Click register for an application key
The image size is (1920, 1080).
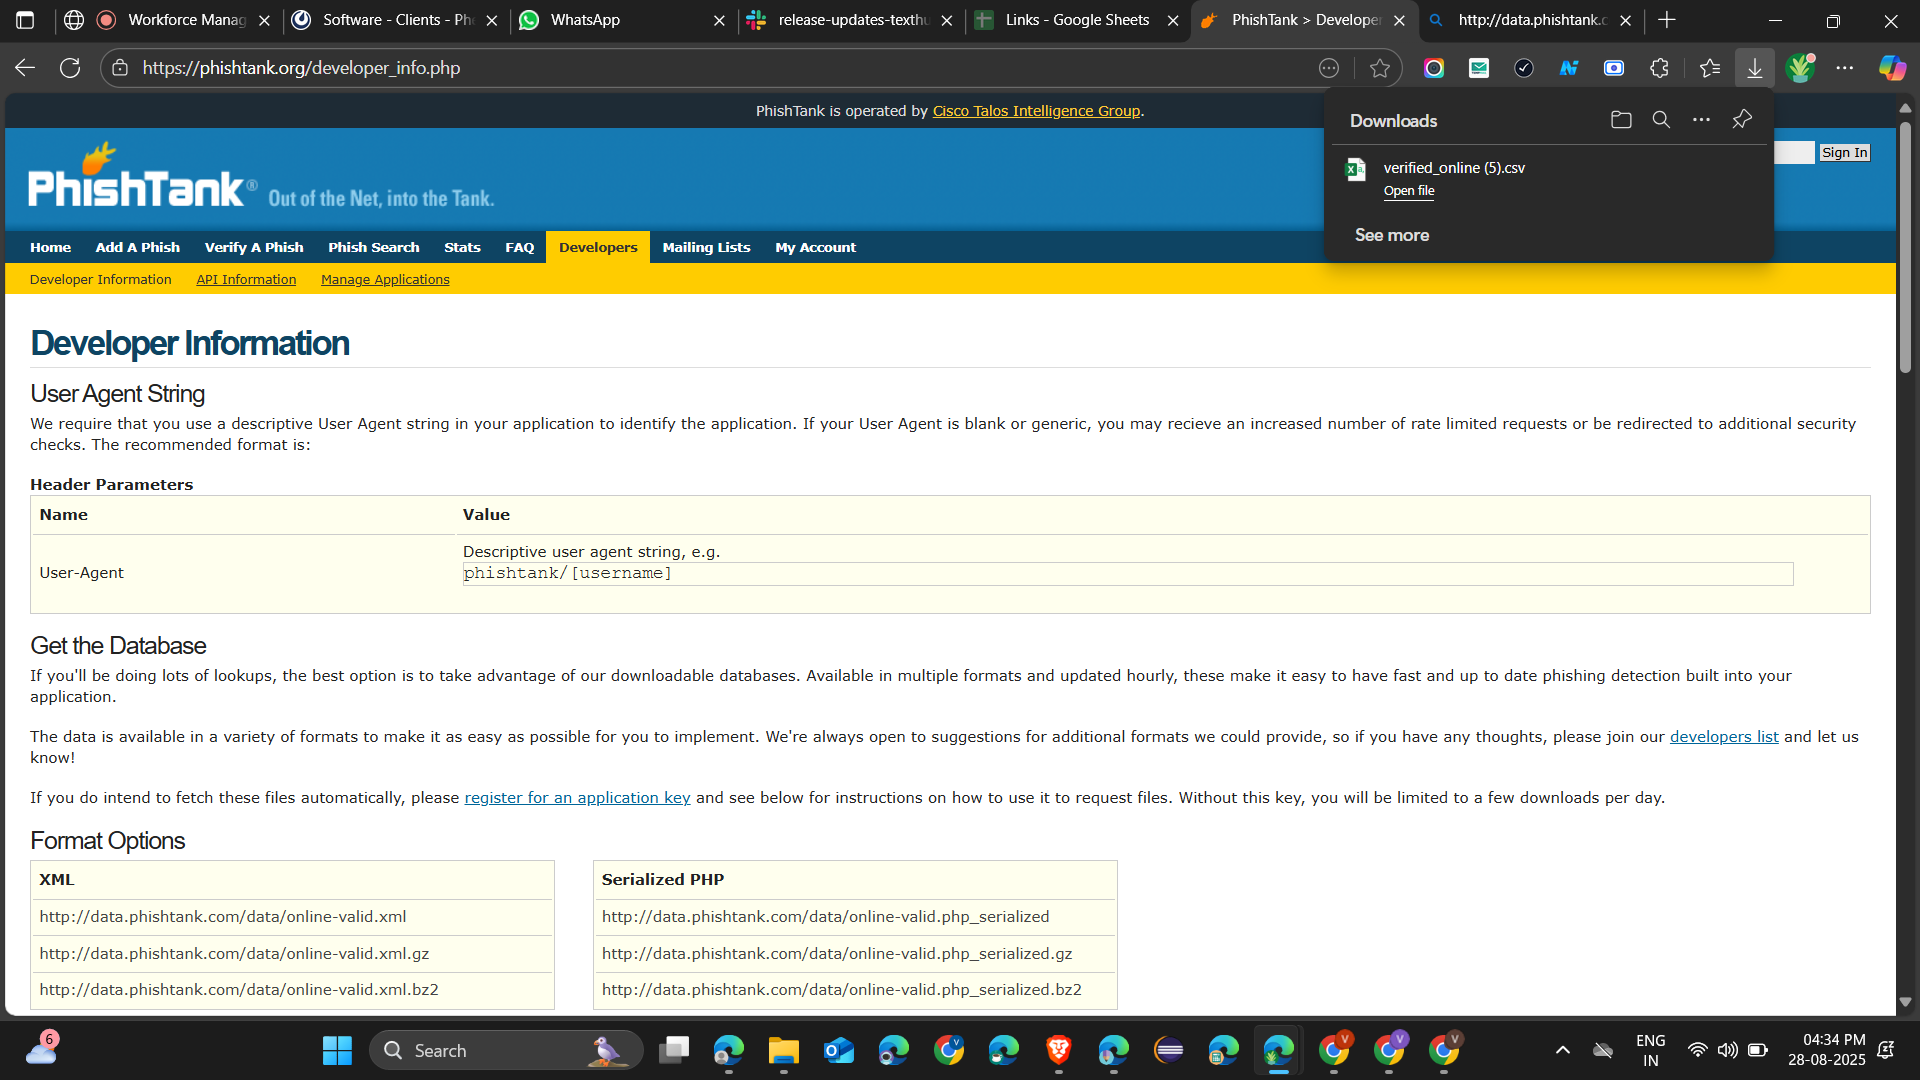pos(577,798)
